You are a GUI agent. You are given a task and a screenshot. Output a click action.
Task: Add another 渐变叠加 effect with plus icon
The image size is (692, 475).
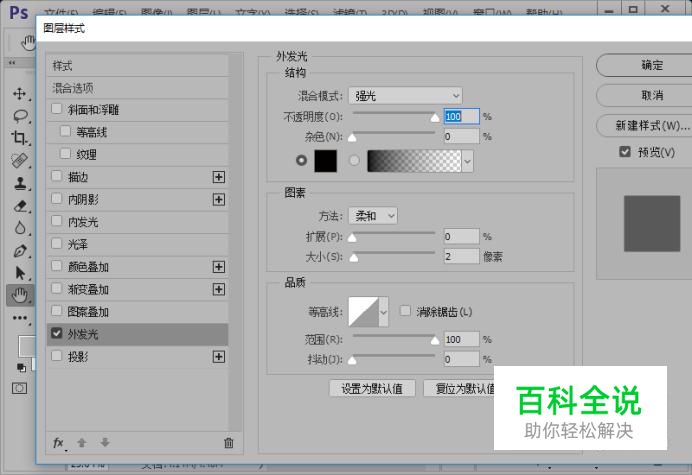(219, 289)
